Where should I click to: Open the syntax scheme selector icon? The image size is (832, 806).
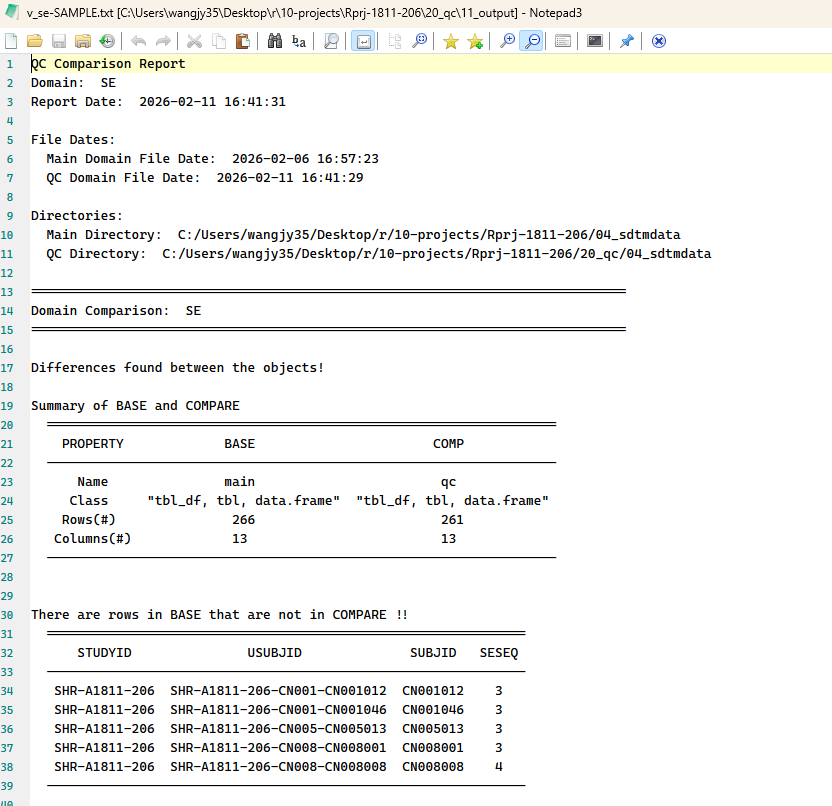pos(563,41)
